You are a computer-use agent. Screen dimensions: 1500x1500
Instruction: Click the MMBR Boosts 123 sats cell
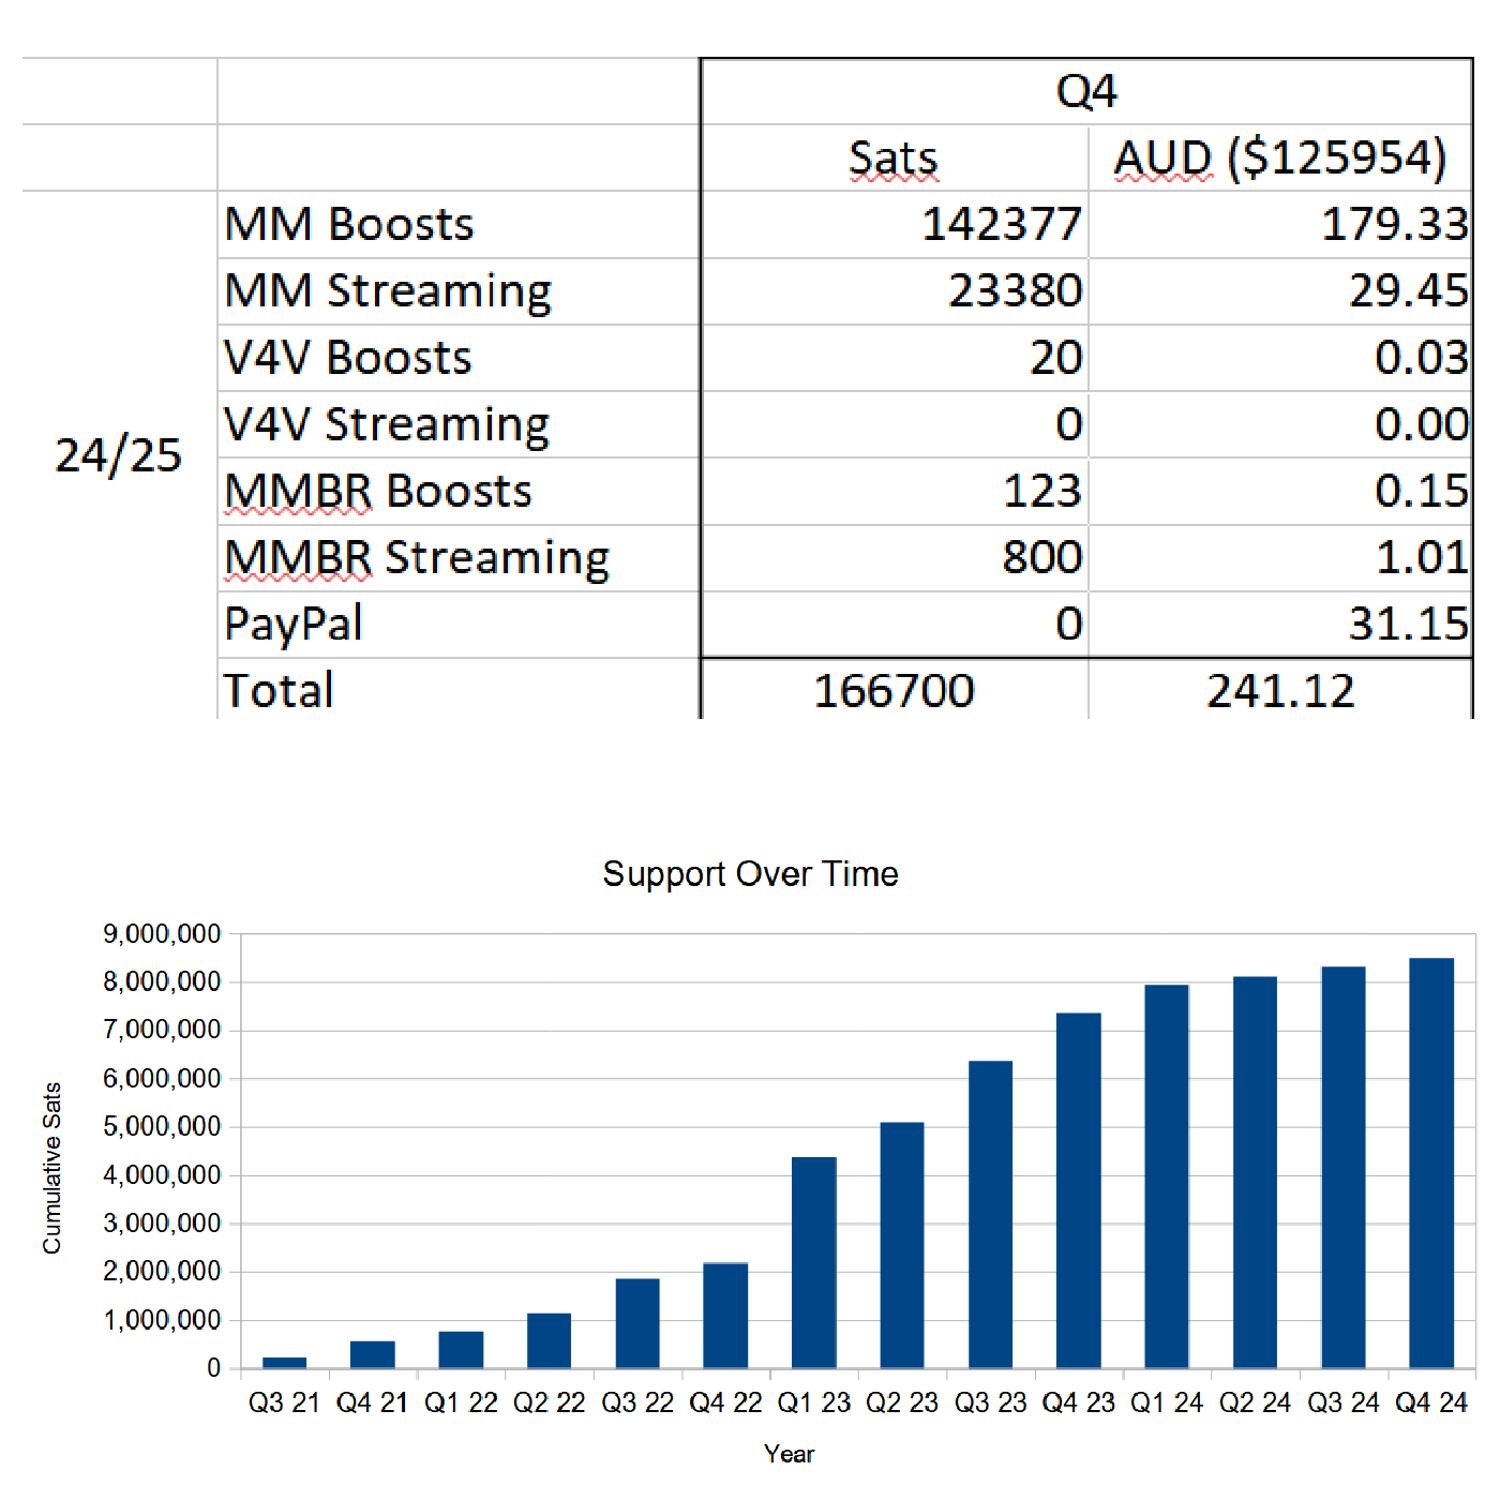tap(894, 491)
